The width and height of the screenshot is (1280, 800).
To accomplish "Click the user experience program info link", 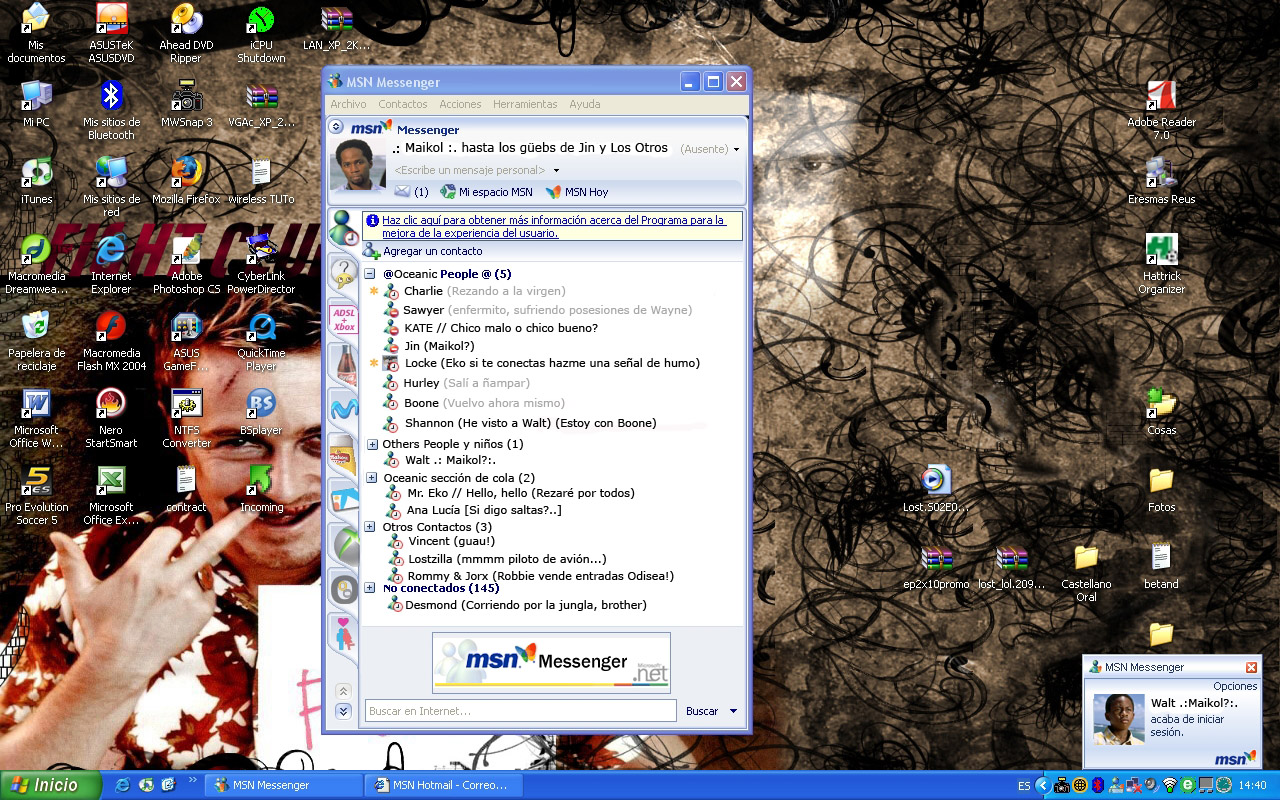I will 553,226.
